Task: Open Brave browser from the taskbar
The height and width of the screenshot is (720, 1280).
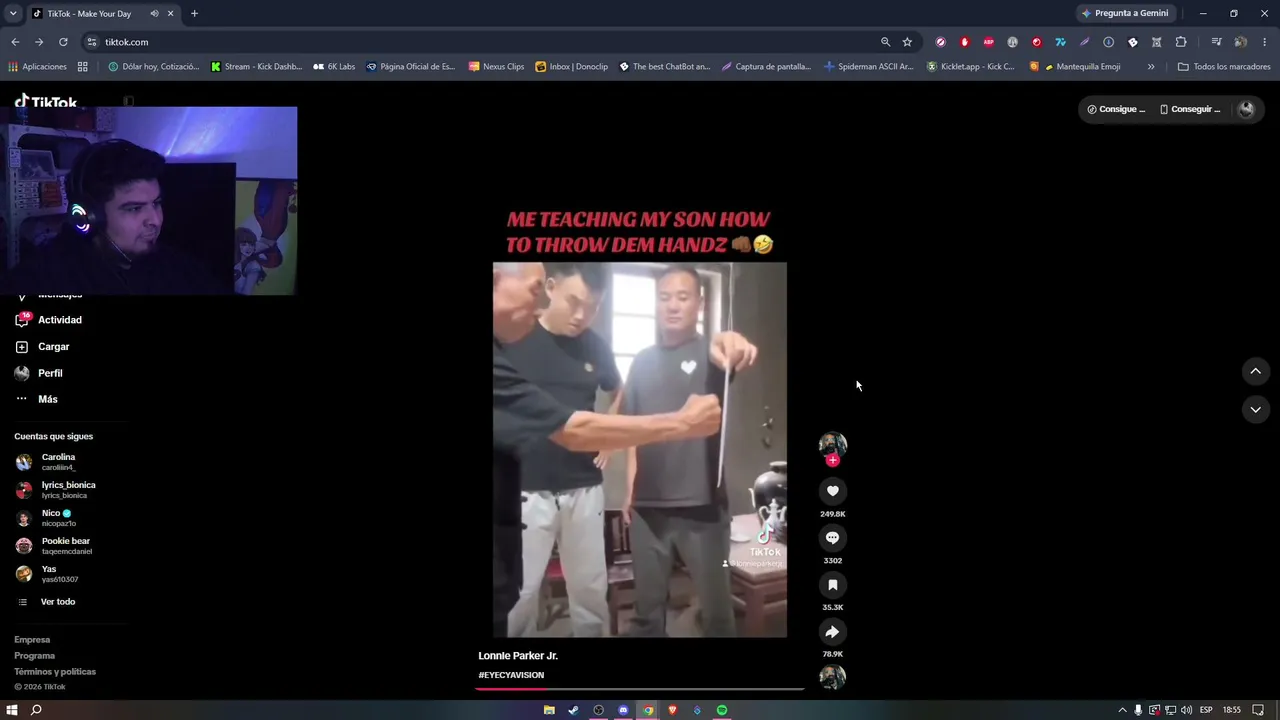Action: (672, 710)
